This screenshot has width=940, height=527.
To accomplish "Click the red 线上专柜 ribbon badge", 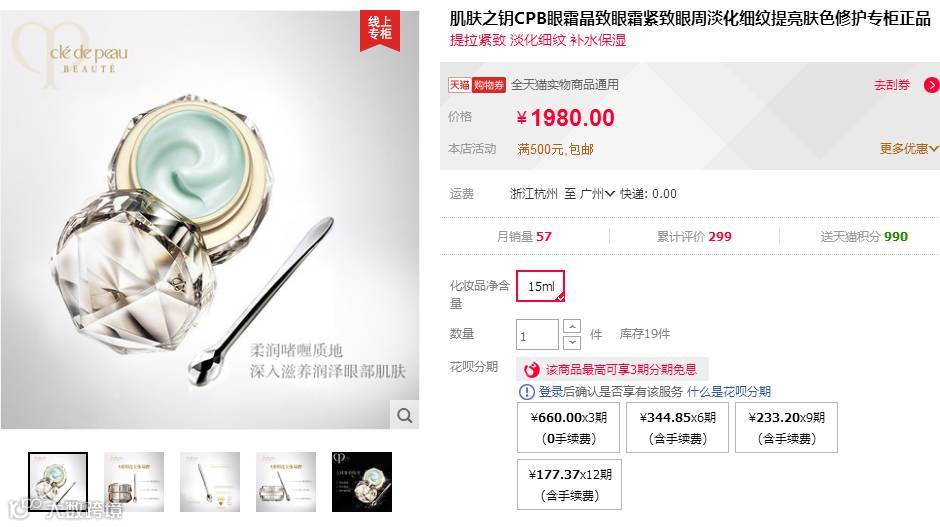I will point(380,30).
